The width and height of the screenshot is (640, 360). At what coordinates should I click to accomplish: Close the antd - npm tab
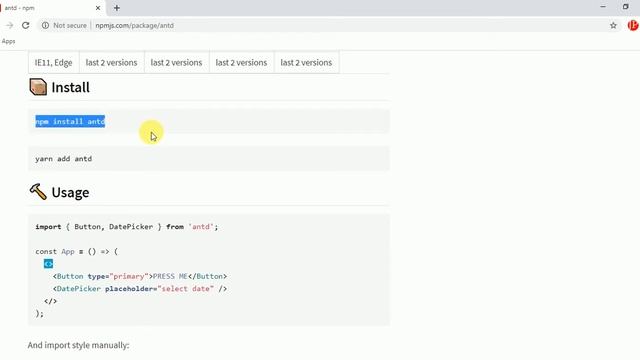(98, 8)
